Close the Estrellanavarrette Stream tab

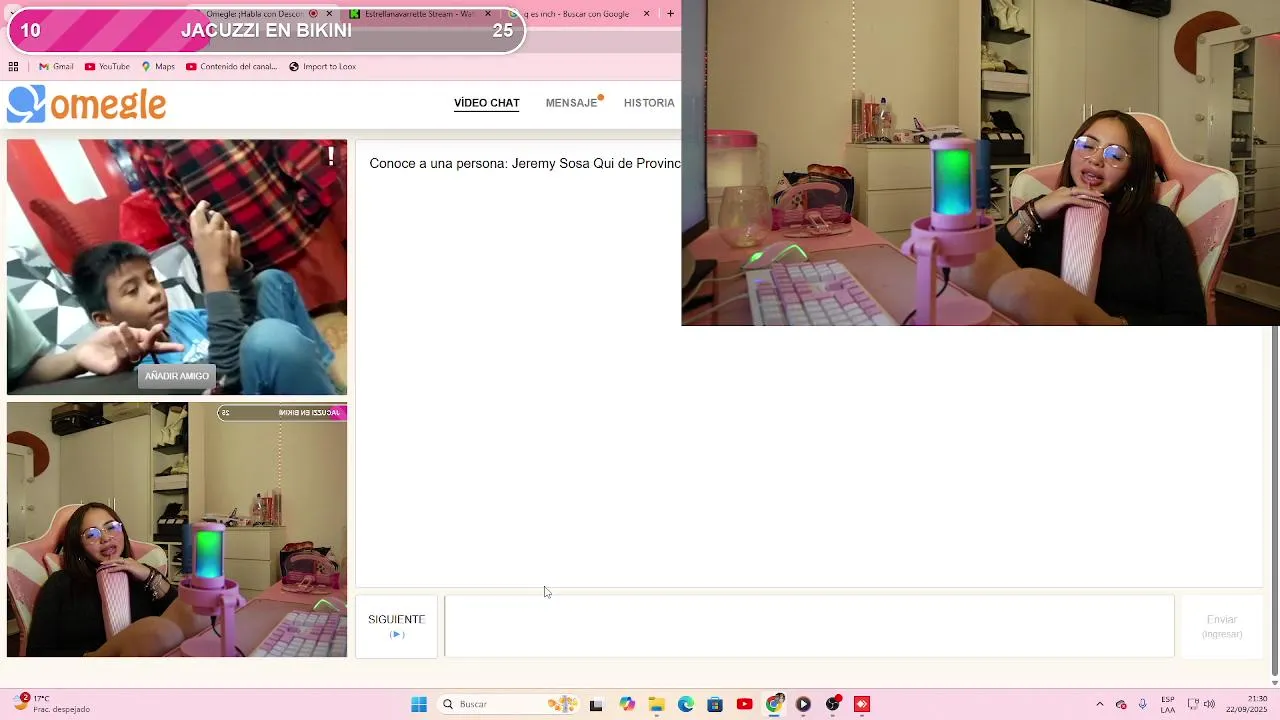(488, 14)
